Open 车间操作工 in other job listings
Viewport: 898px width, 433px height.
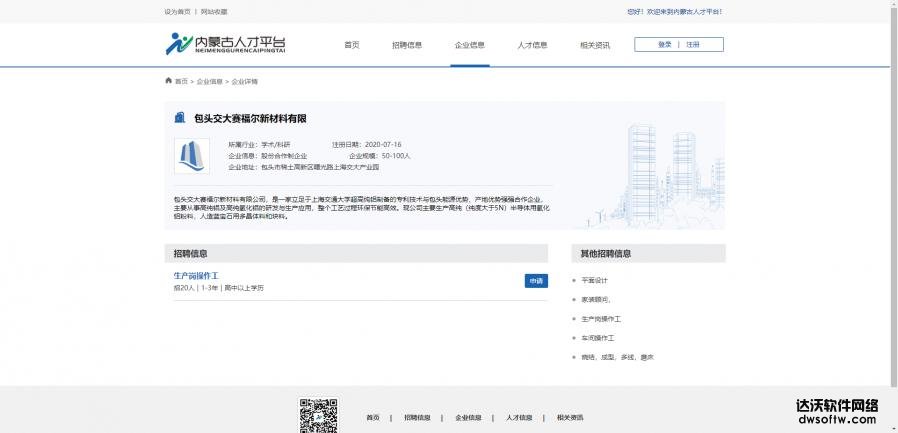tap(597, 338)
